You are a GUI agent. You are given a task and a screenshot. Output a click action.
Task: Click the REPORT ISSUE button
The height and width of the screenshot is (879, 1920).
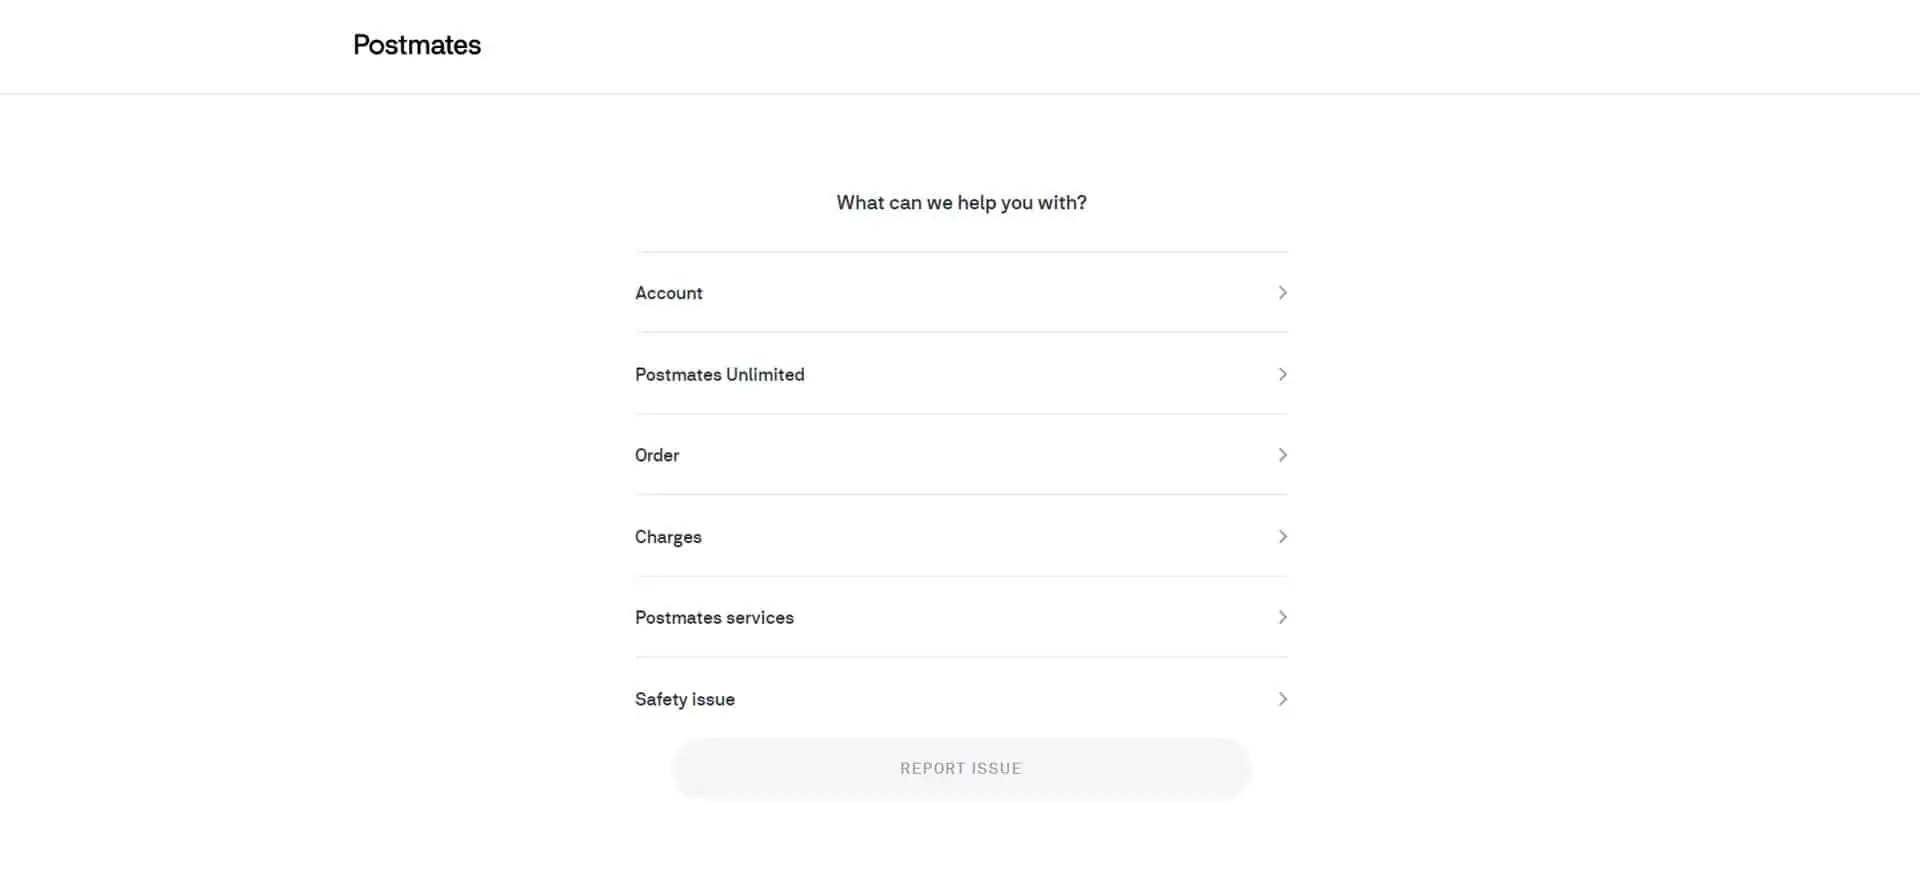(x=960, y=768)
